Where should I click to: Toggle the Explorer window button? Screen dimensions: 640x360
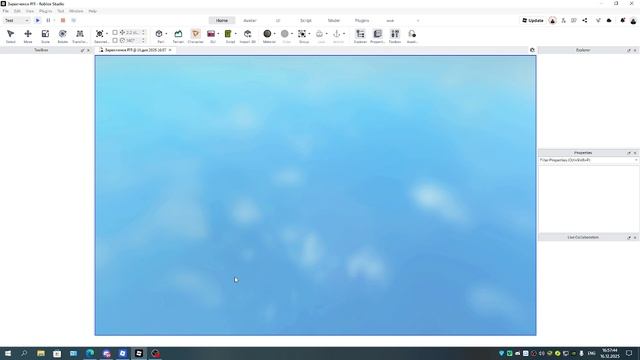click(x=360, y=34)
